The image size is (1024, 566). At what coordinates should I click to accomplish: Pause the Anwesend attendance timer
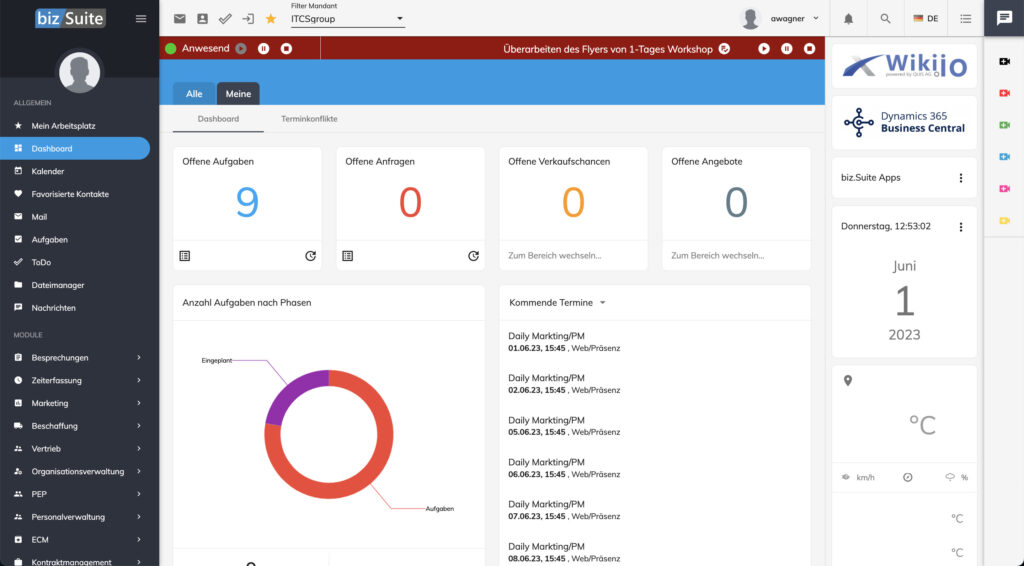point(264,48)
